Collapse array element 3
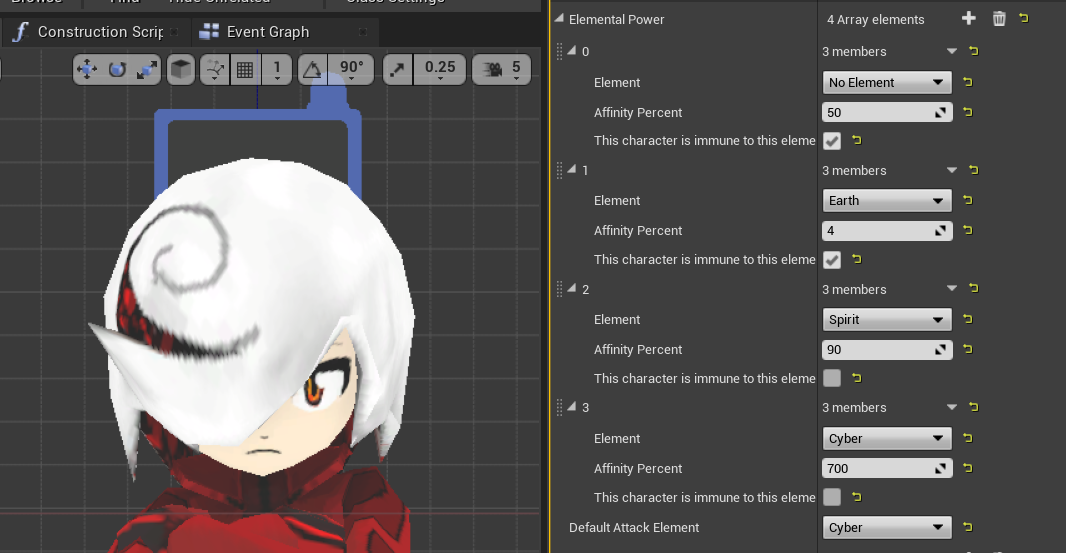Image resolution: width=1066 pixels, height=553 pixels. click(572, 407)
